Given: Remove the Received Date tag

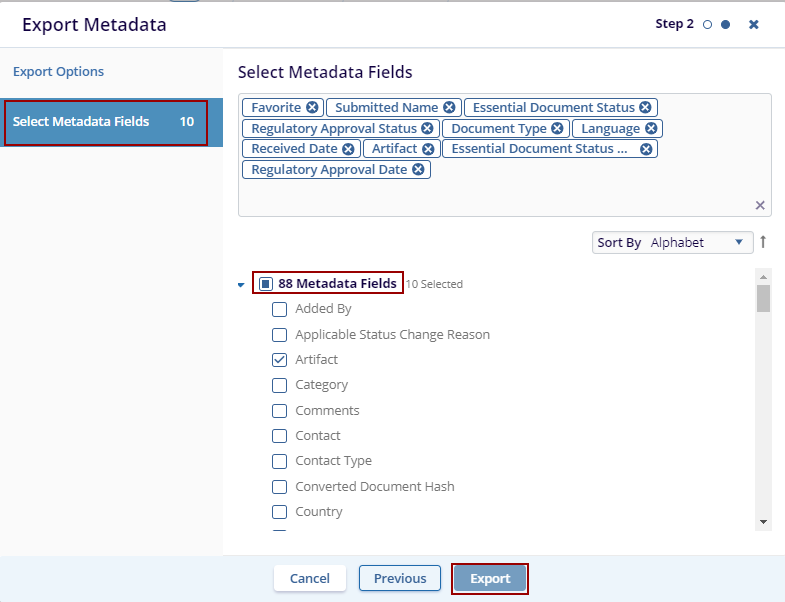Looking at the screenshot, I should coord(348,149).
